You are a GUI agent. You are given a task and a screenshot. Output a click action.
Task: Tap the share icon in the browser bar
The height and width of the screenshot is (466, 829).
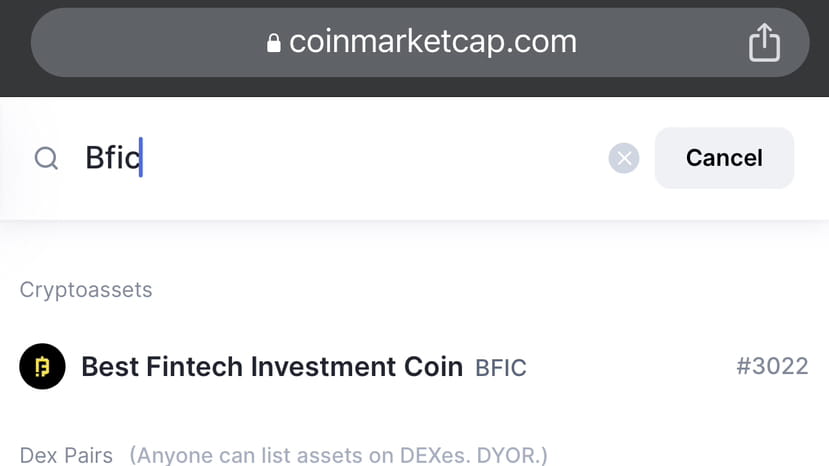(x=763, y=42)
